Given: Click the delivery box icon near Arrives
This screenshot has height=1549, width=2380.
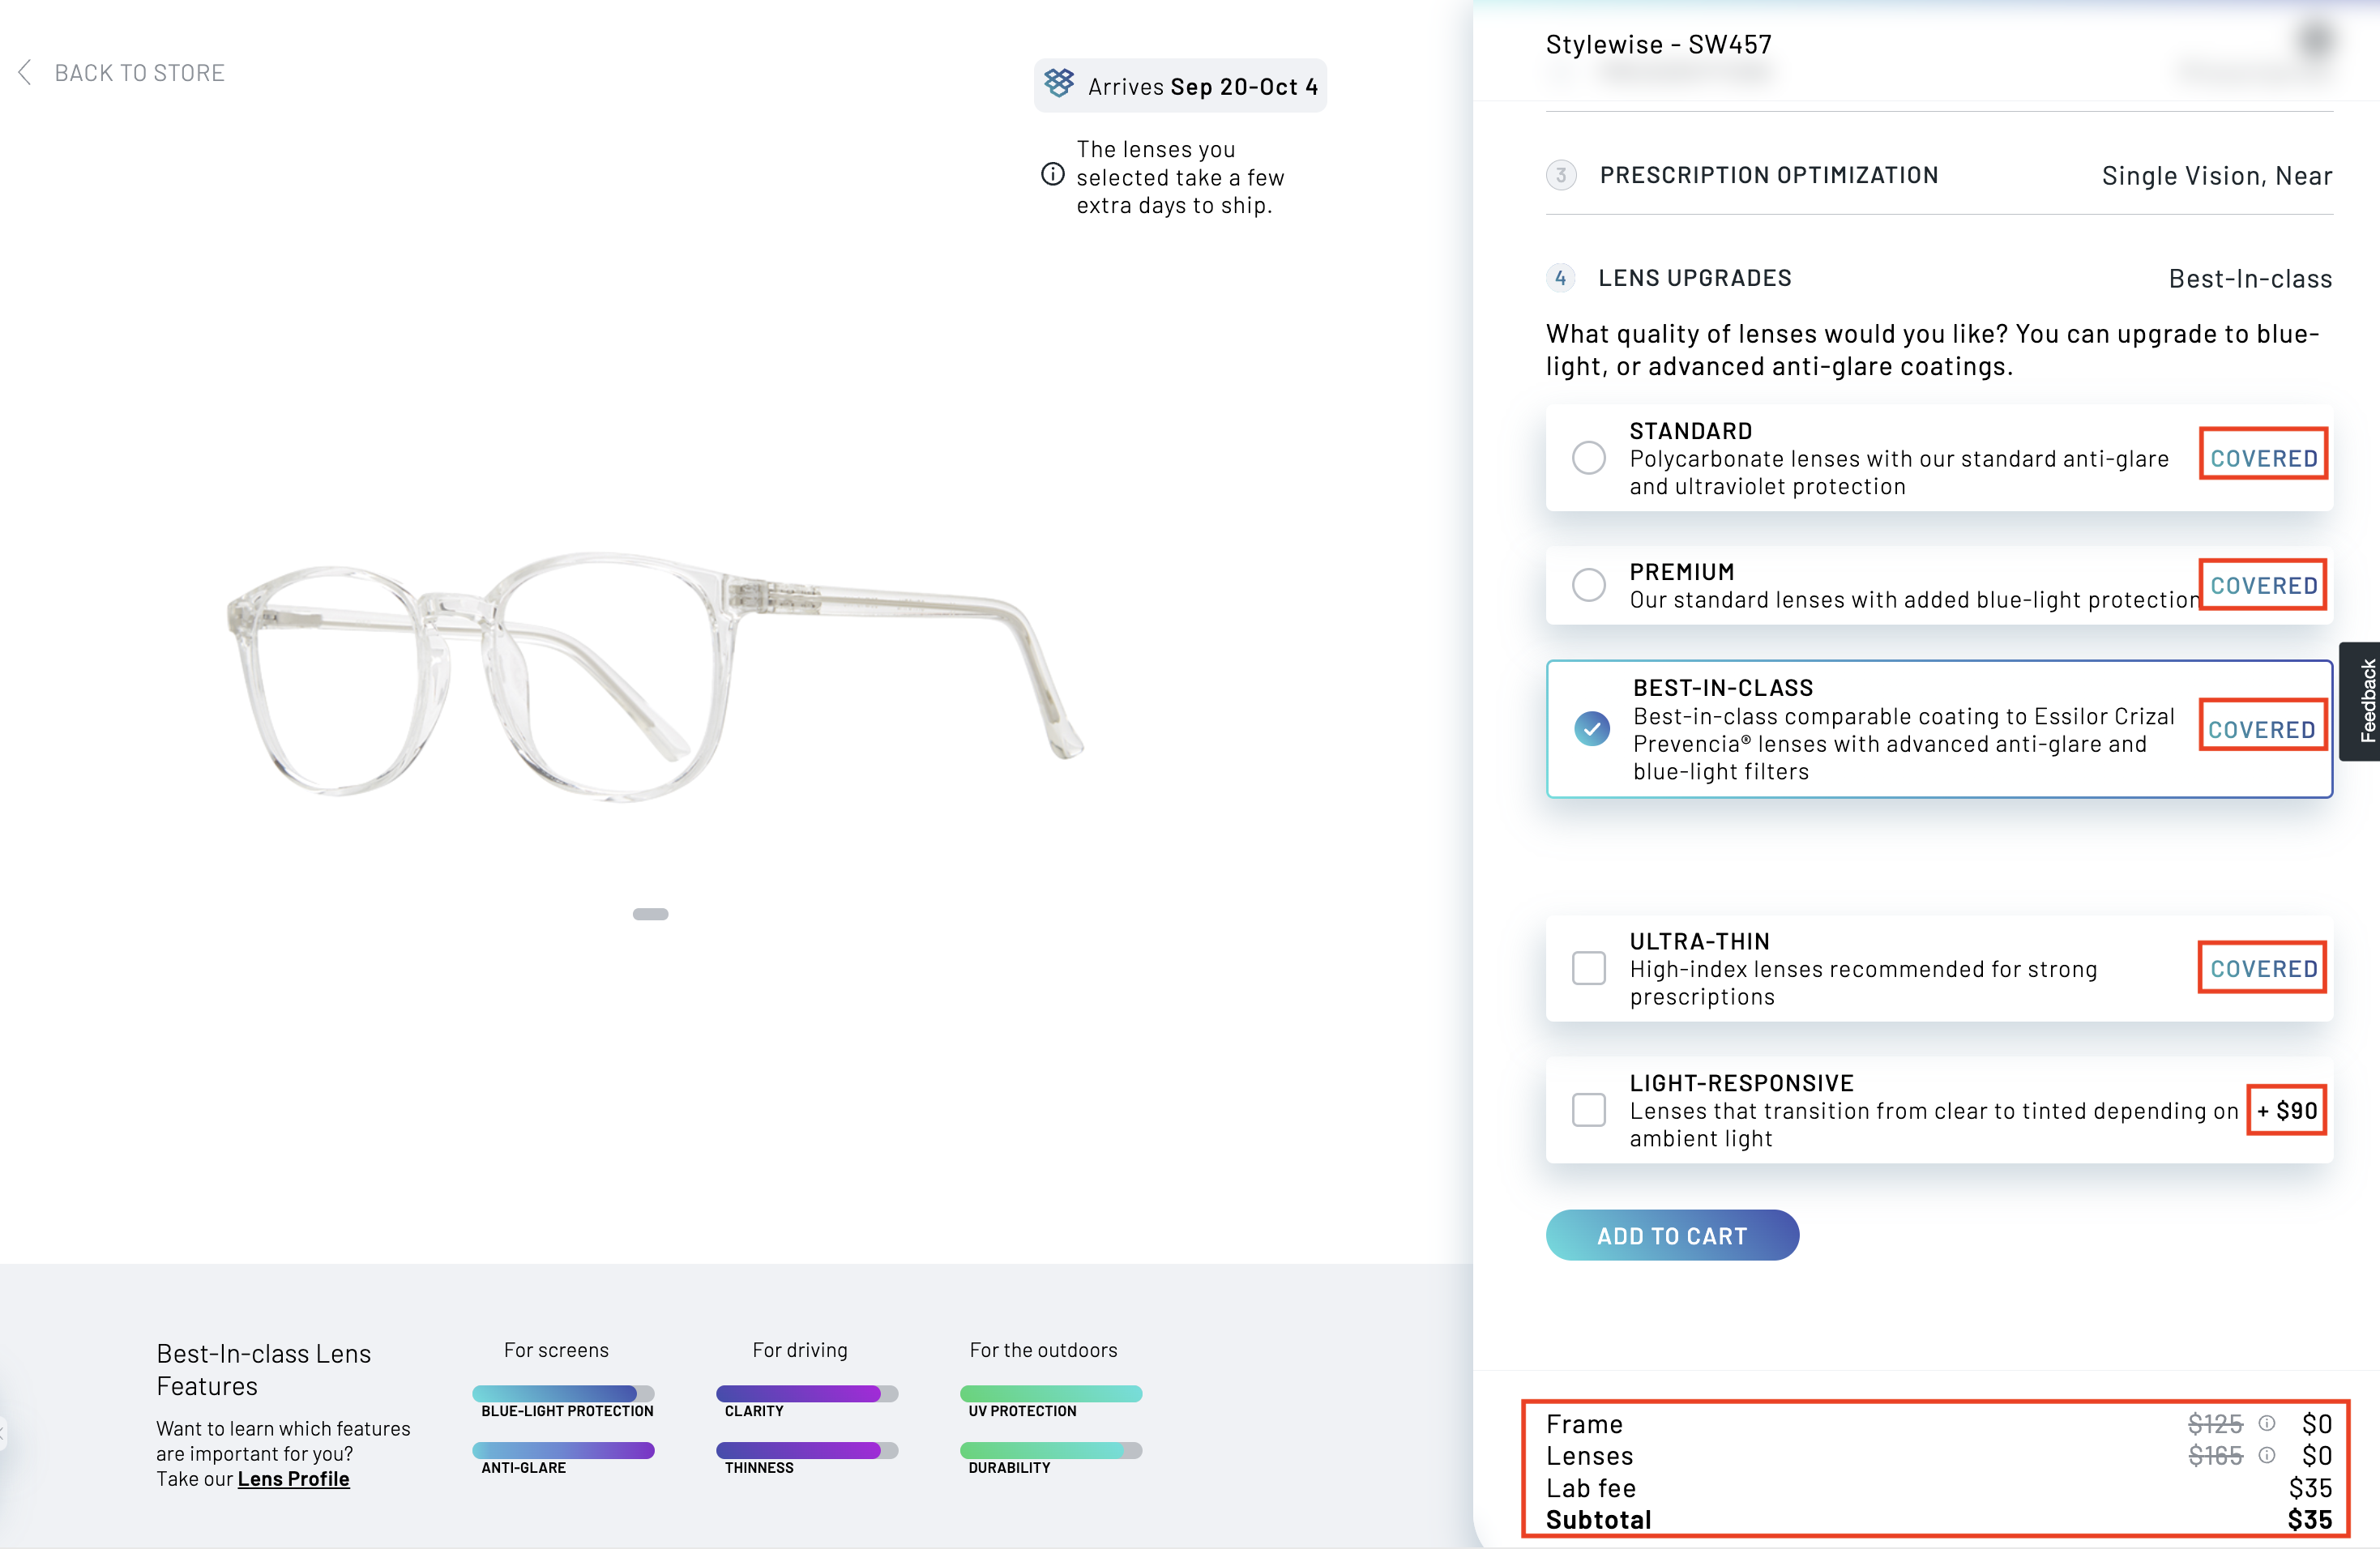Looking at the screenshot, I should tap(1059, 84).
